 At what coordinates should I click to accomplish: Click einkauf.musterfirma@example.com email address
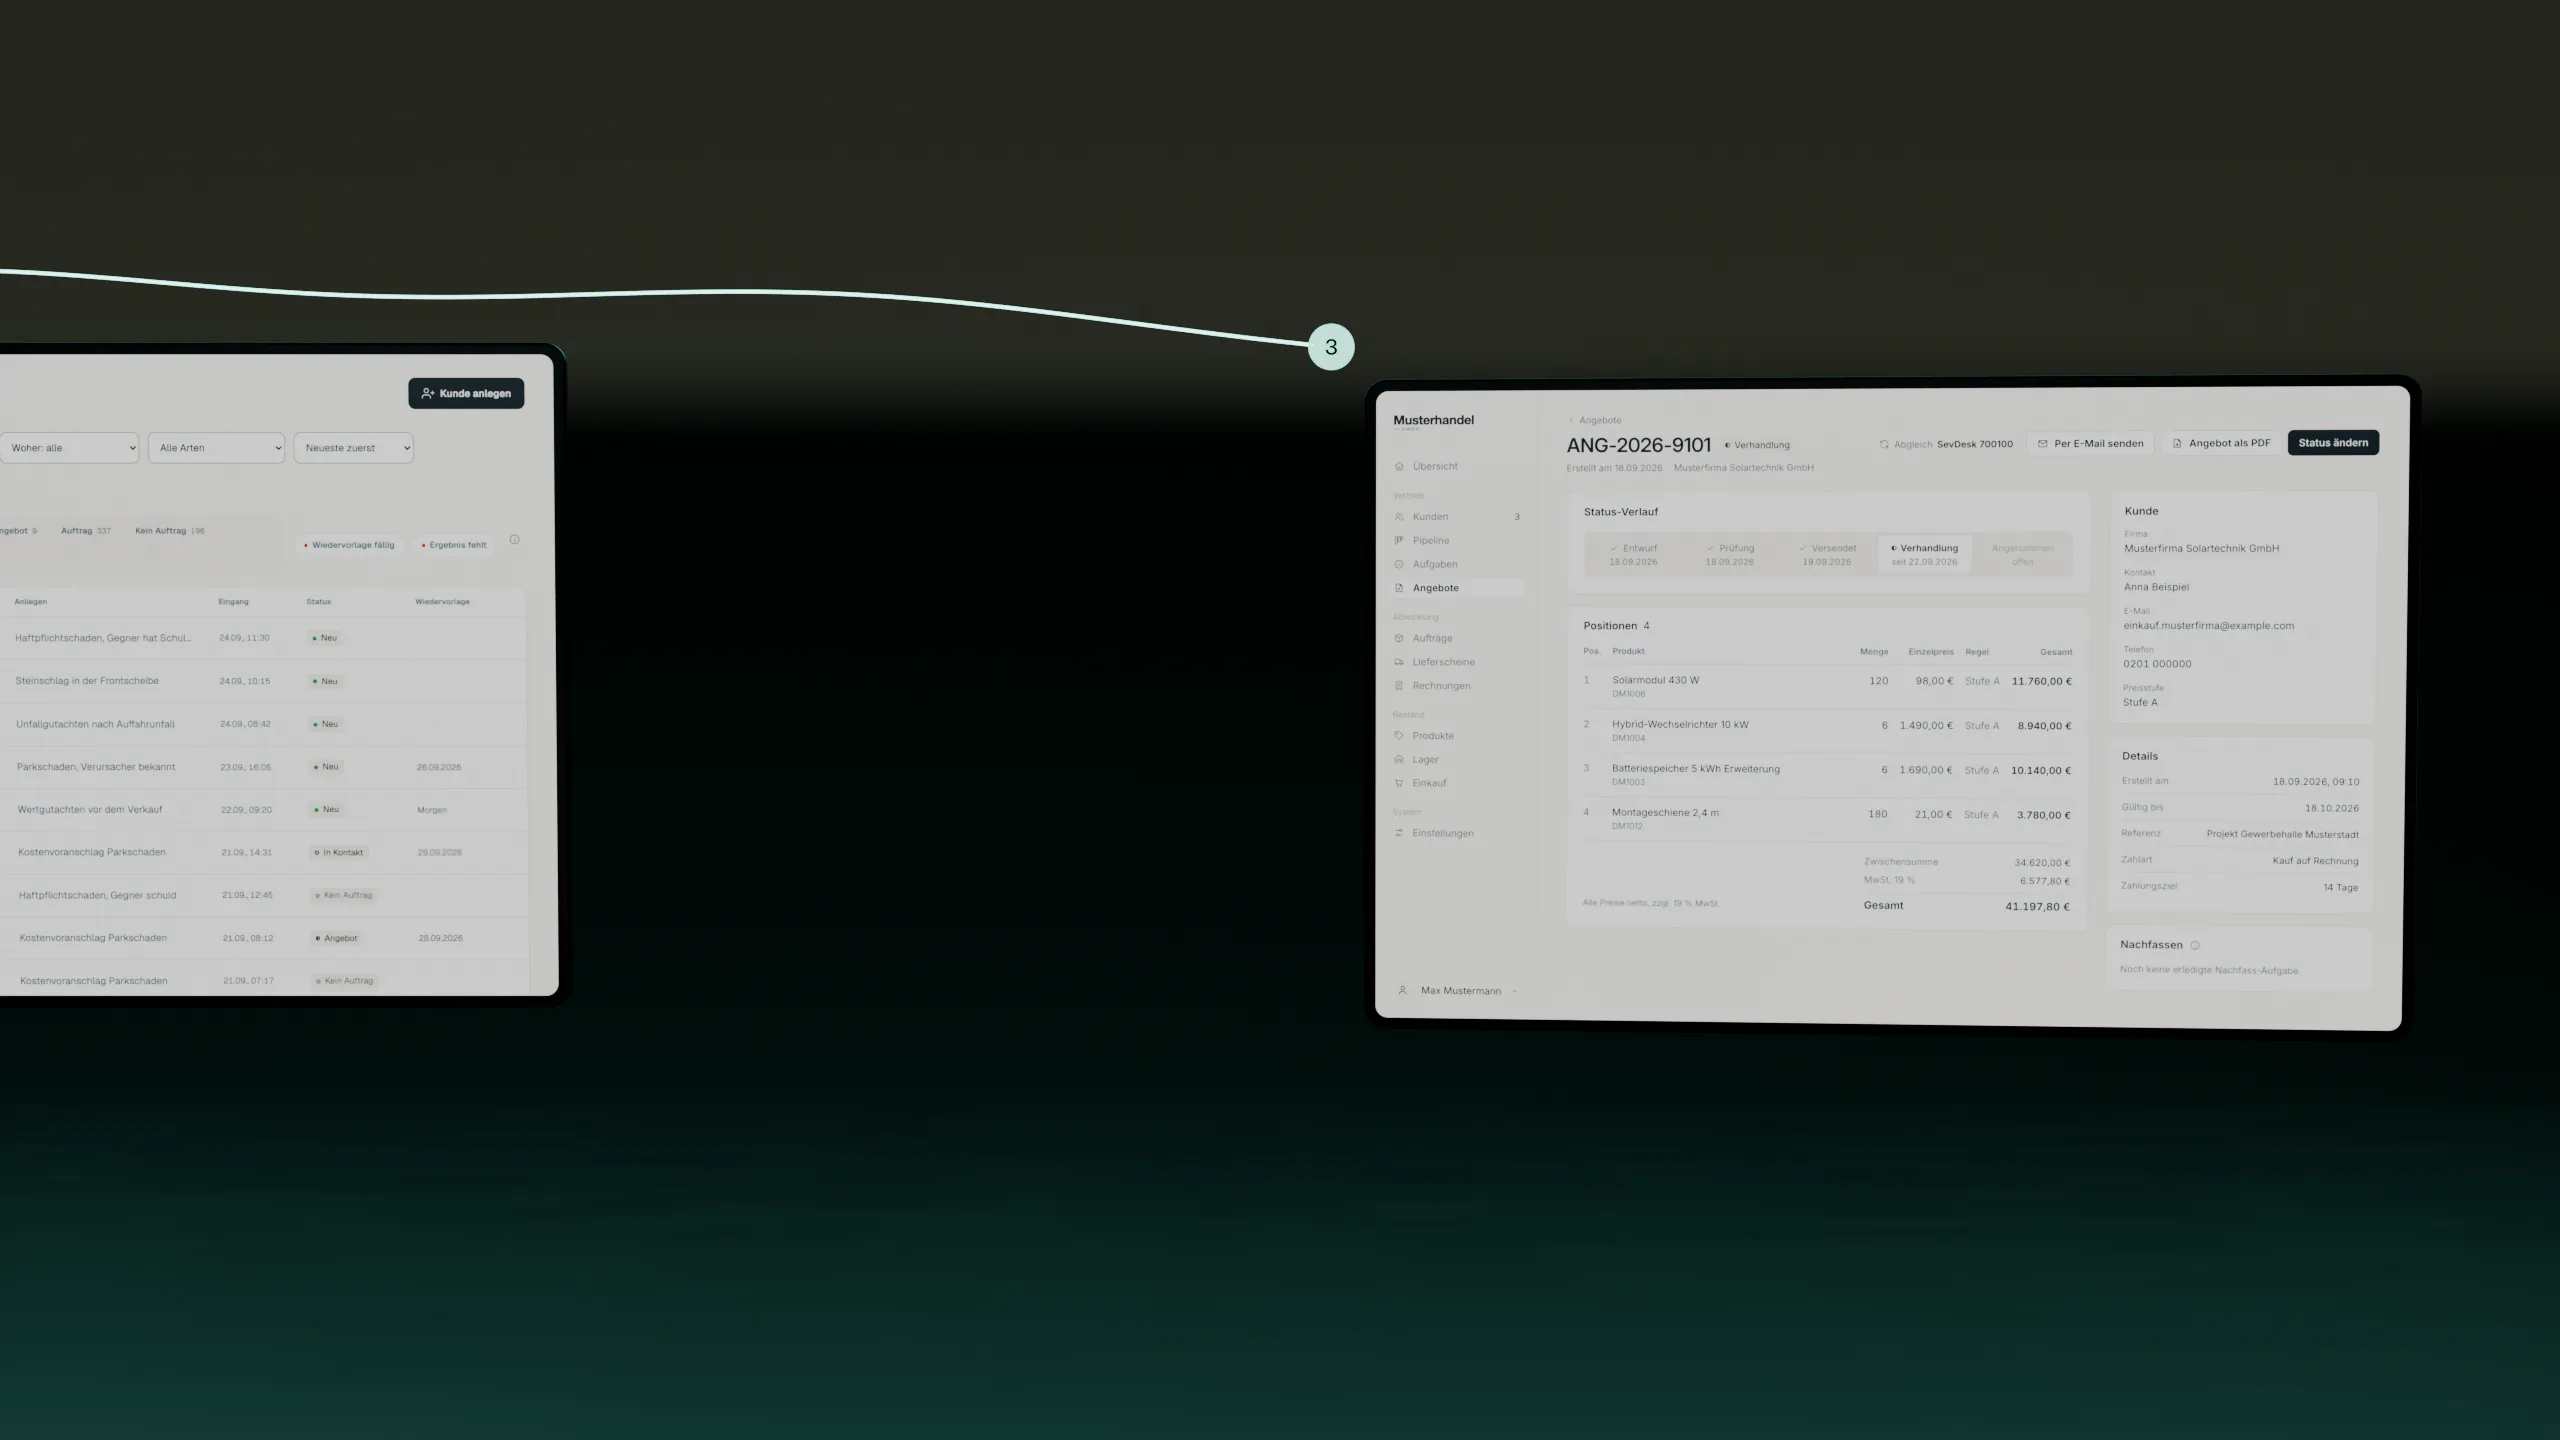click(2209, 626)
